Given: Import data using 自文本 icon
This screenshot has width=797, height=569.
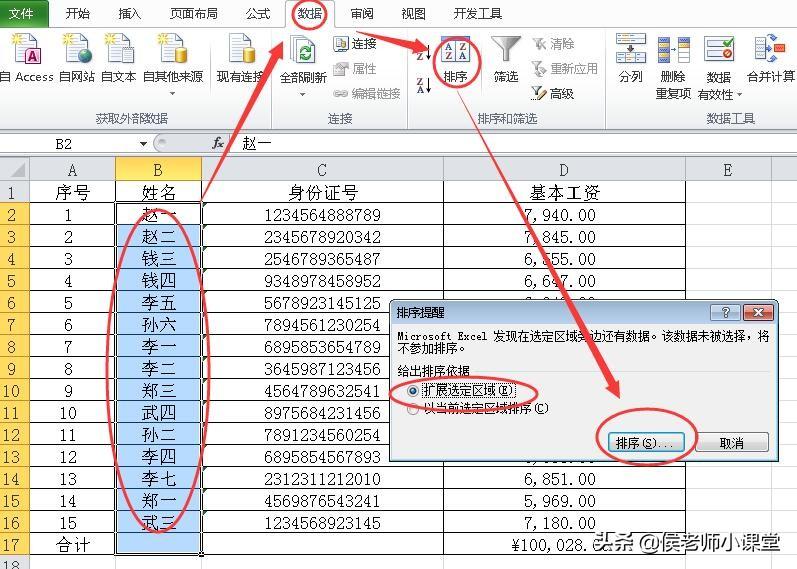Looking at the screenshot, I should (119, 57).
